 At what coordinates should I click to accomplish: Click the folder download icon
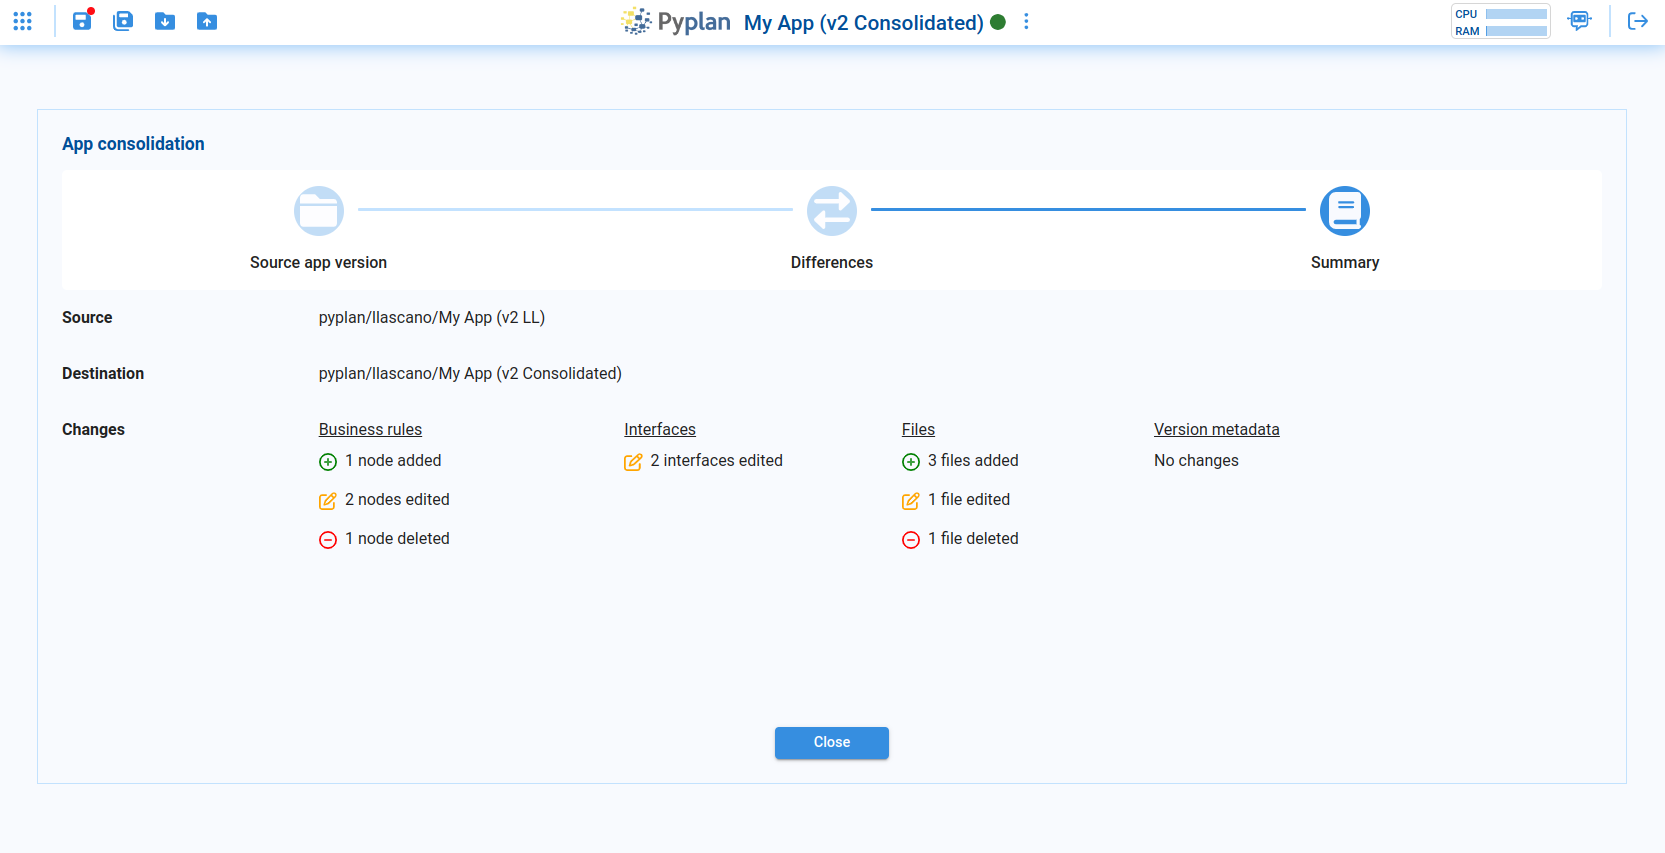[x=165, y=21]
